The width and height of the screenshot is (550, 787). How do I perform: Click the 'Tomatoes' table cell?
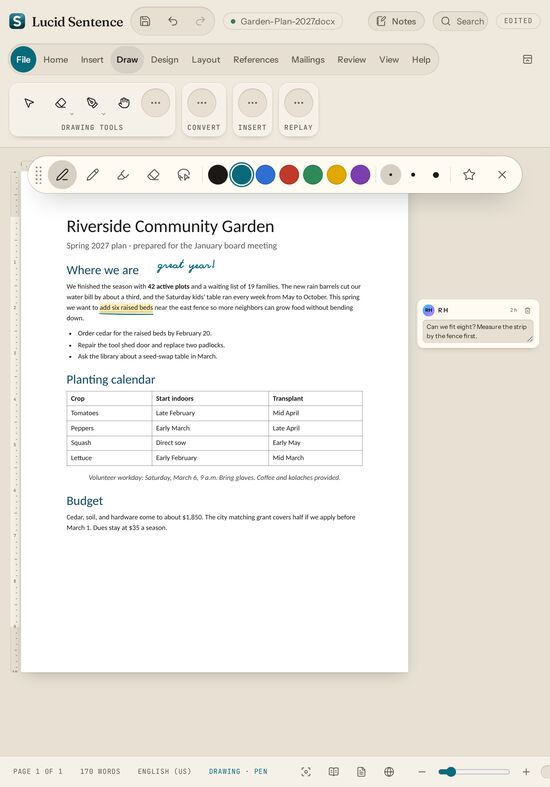click(109, 413)
